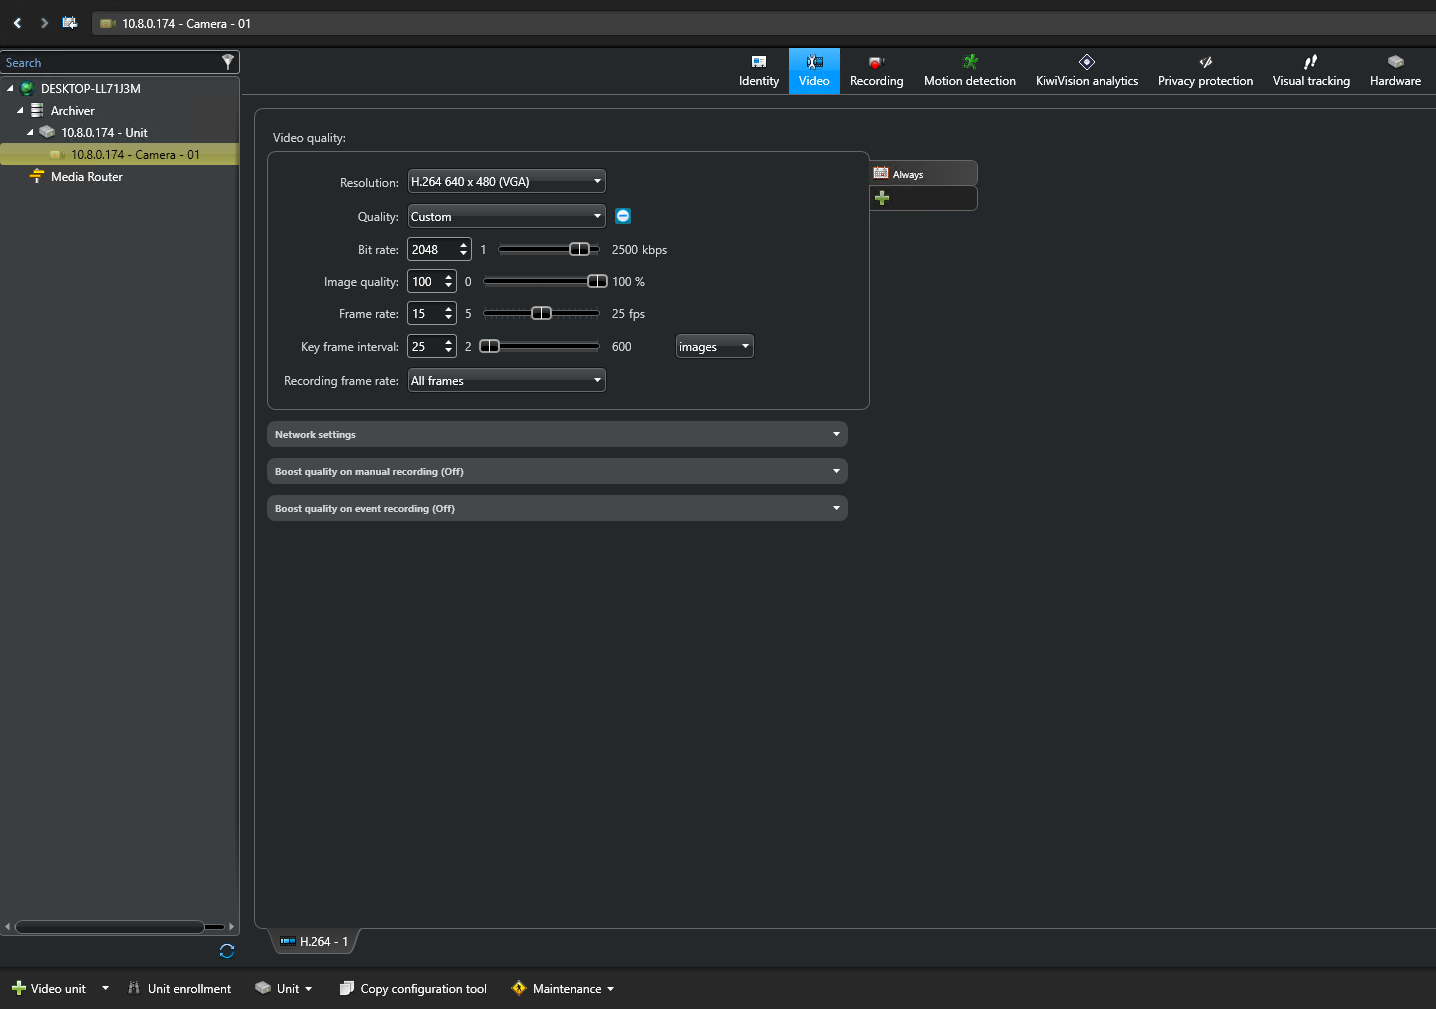
Task: Select Media Router in the tree
Action: click(x=87, y=177)
